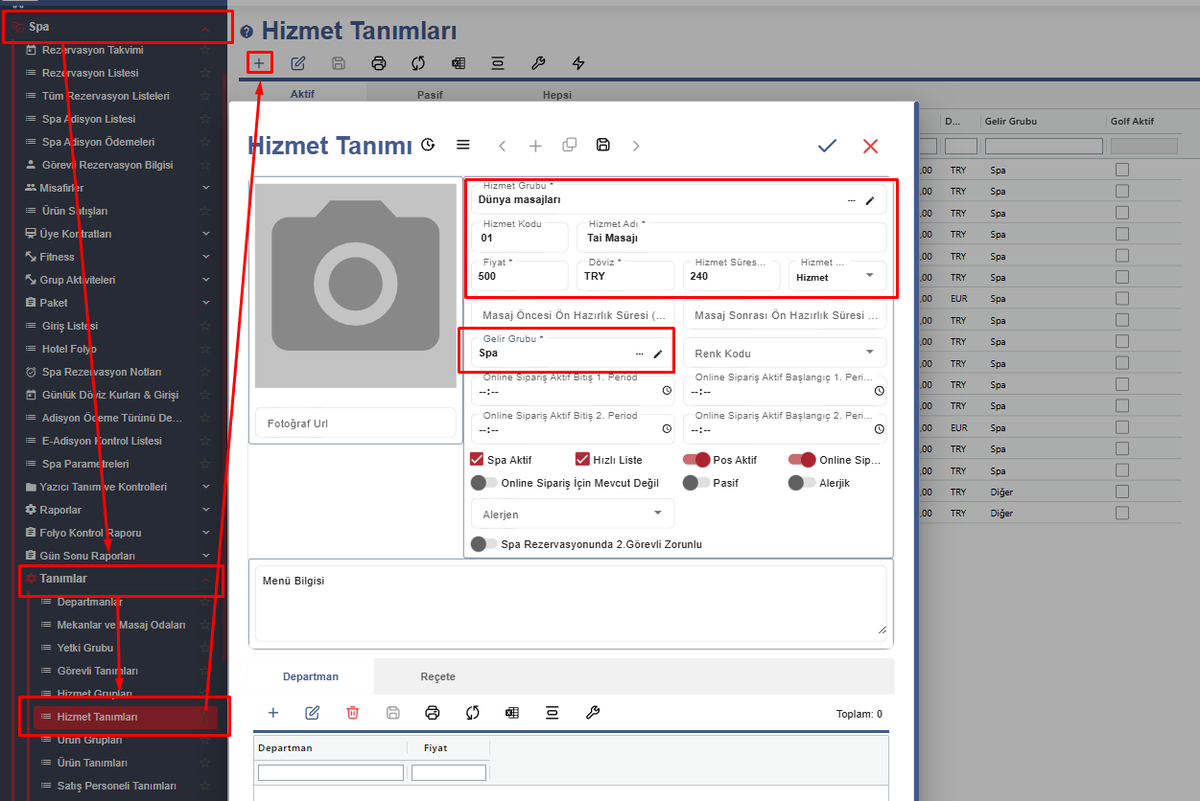Toggle the Pos Aktif switch
This screenshot has height=801, width=1200.
click(696, 460)
